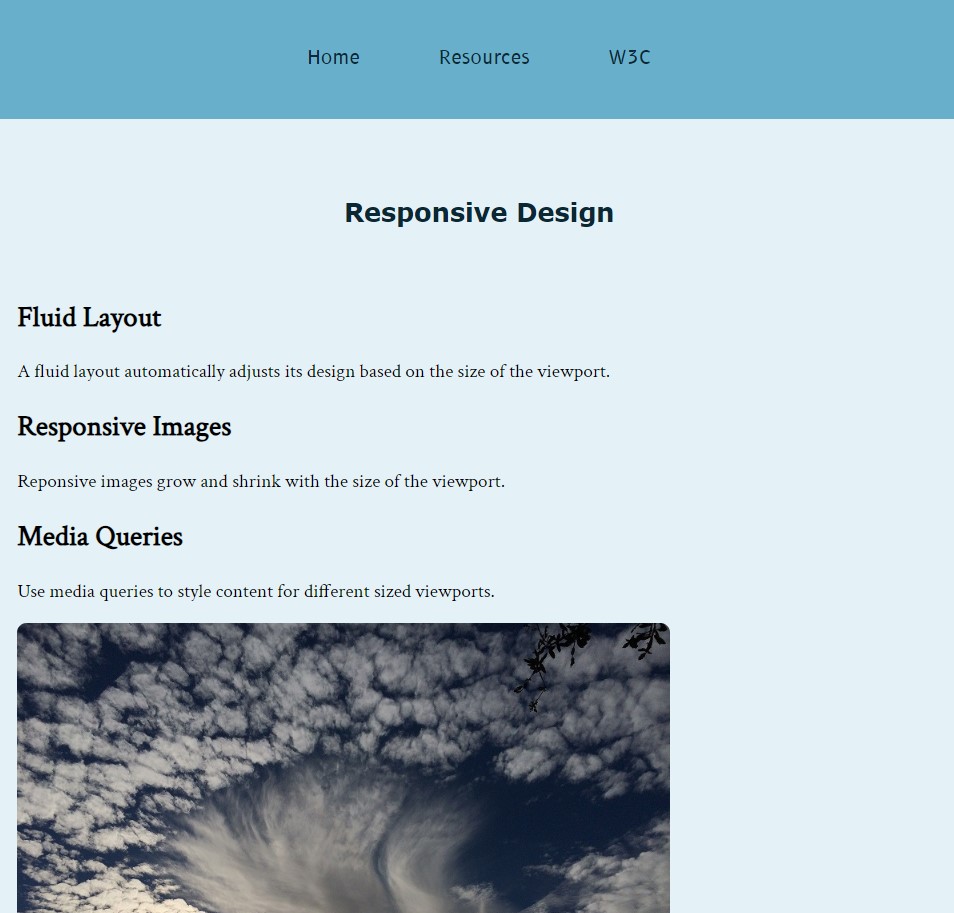Click the word 'Design' in the page title
This screenshot has height=913, width=954.
pyautogui.click(x=565, y=213)
